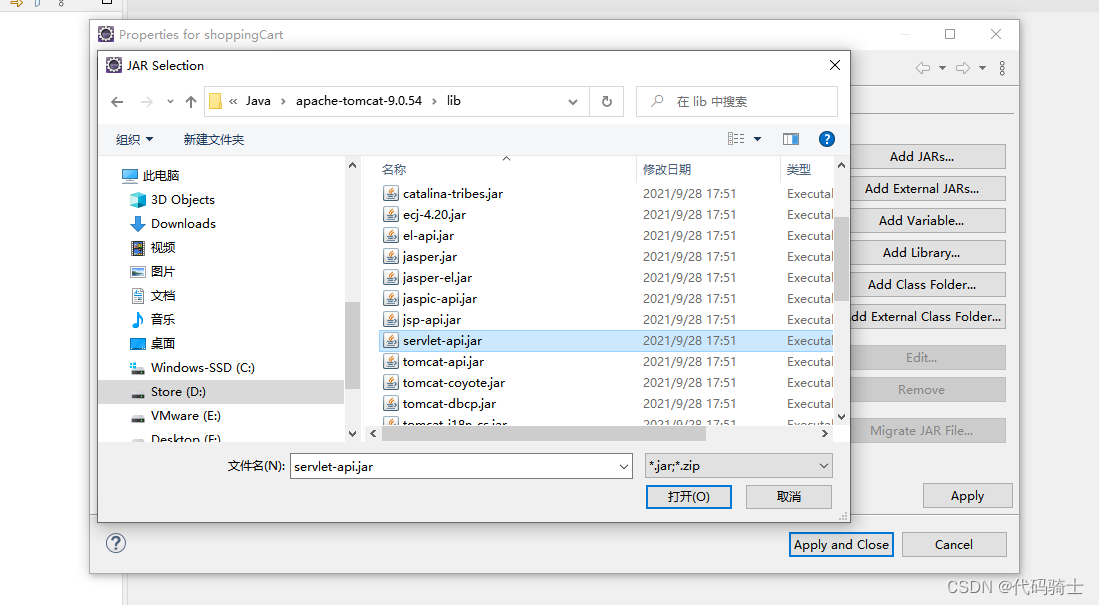
Task: Click the back navigation arrow
Action: [x=117, y=101]
